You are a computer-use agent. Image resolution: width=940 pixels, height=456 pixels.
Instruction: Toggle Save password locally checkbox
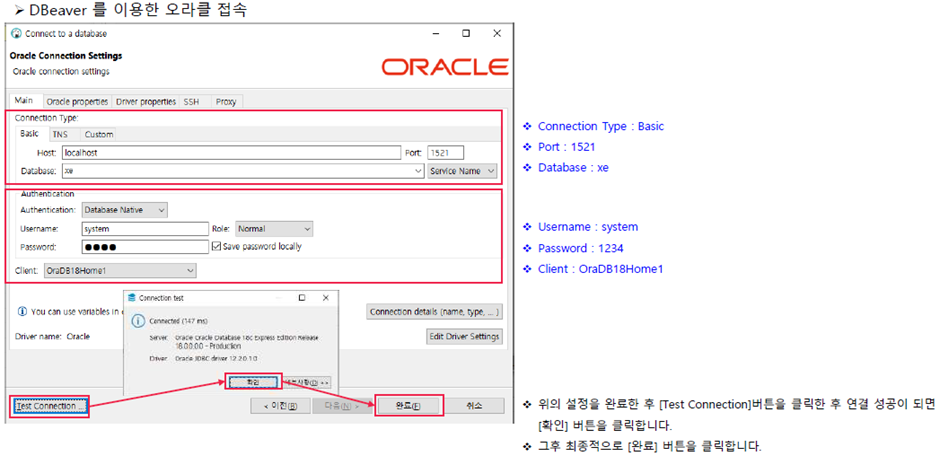(x=217, y=246)
